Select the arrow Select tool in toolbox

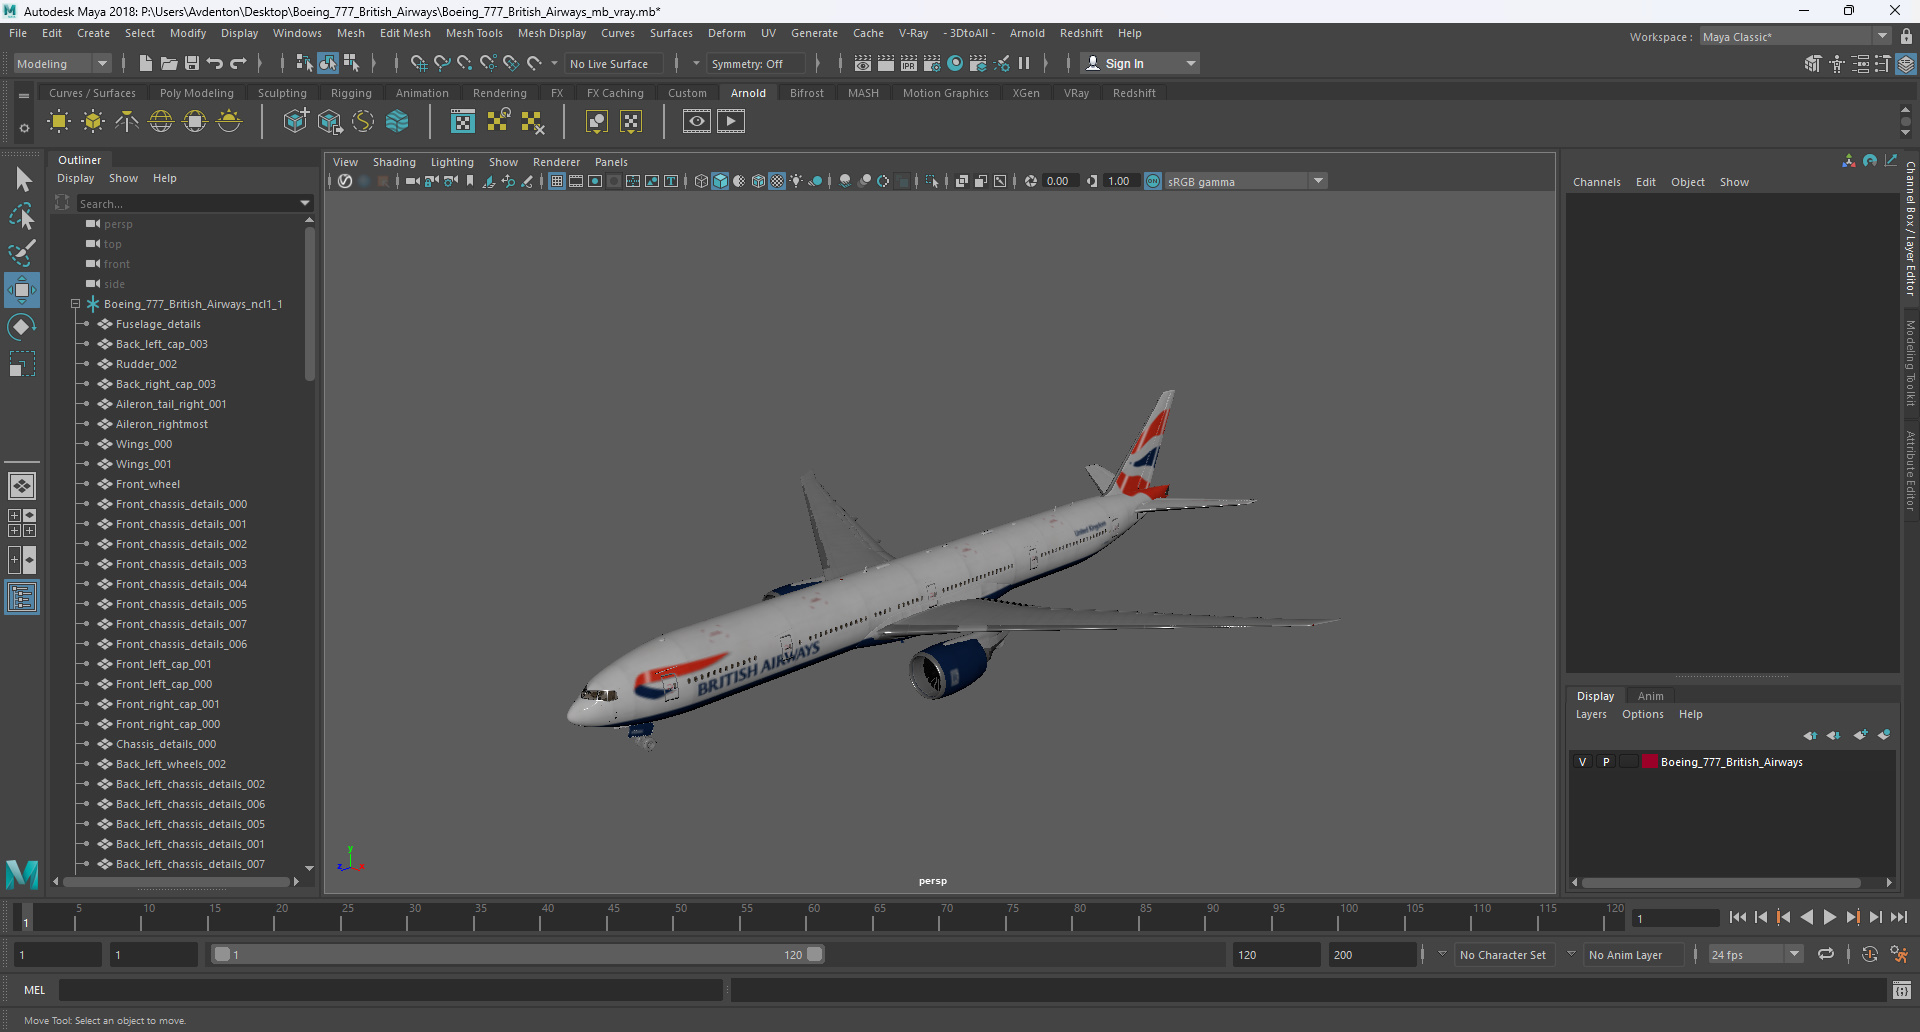22,180
